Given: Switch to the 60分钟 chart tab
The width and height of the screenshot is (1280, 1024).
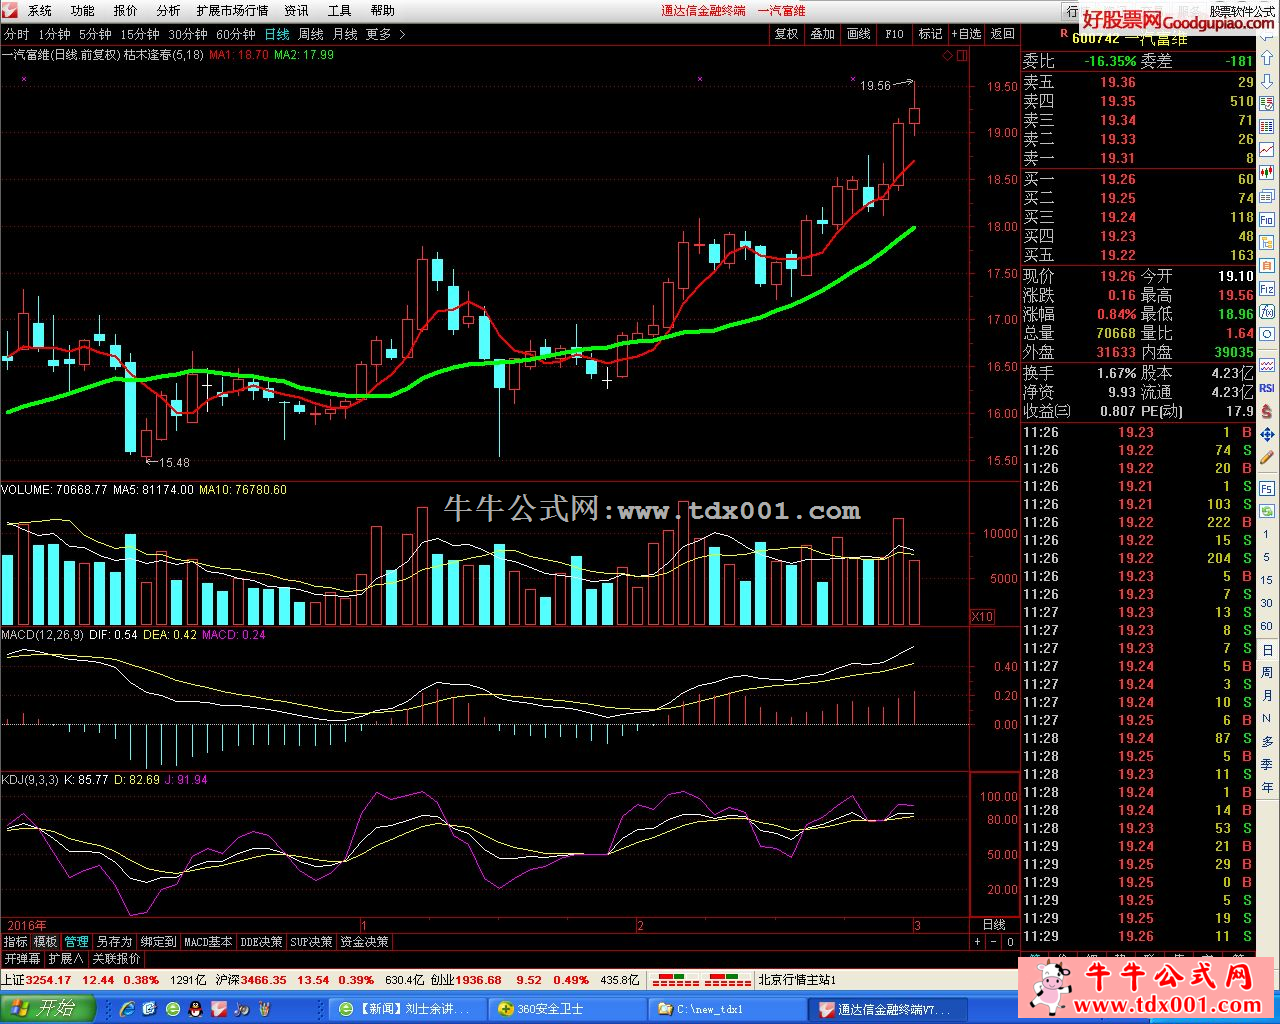Looking at the screenshot, I should pos(236,34).
